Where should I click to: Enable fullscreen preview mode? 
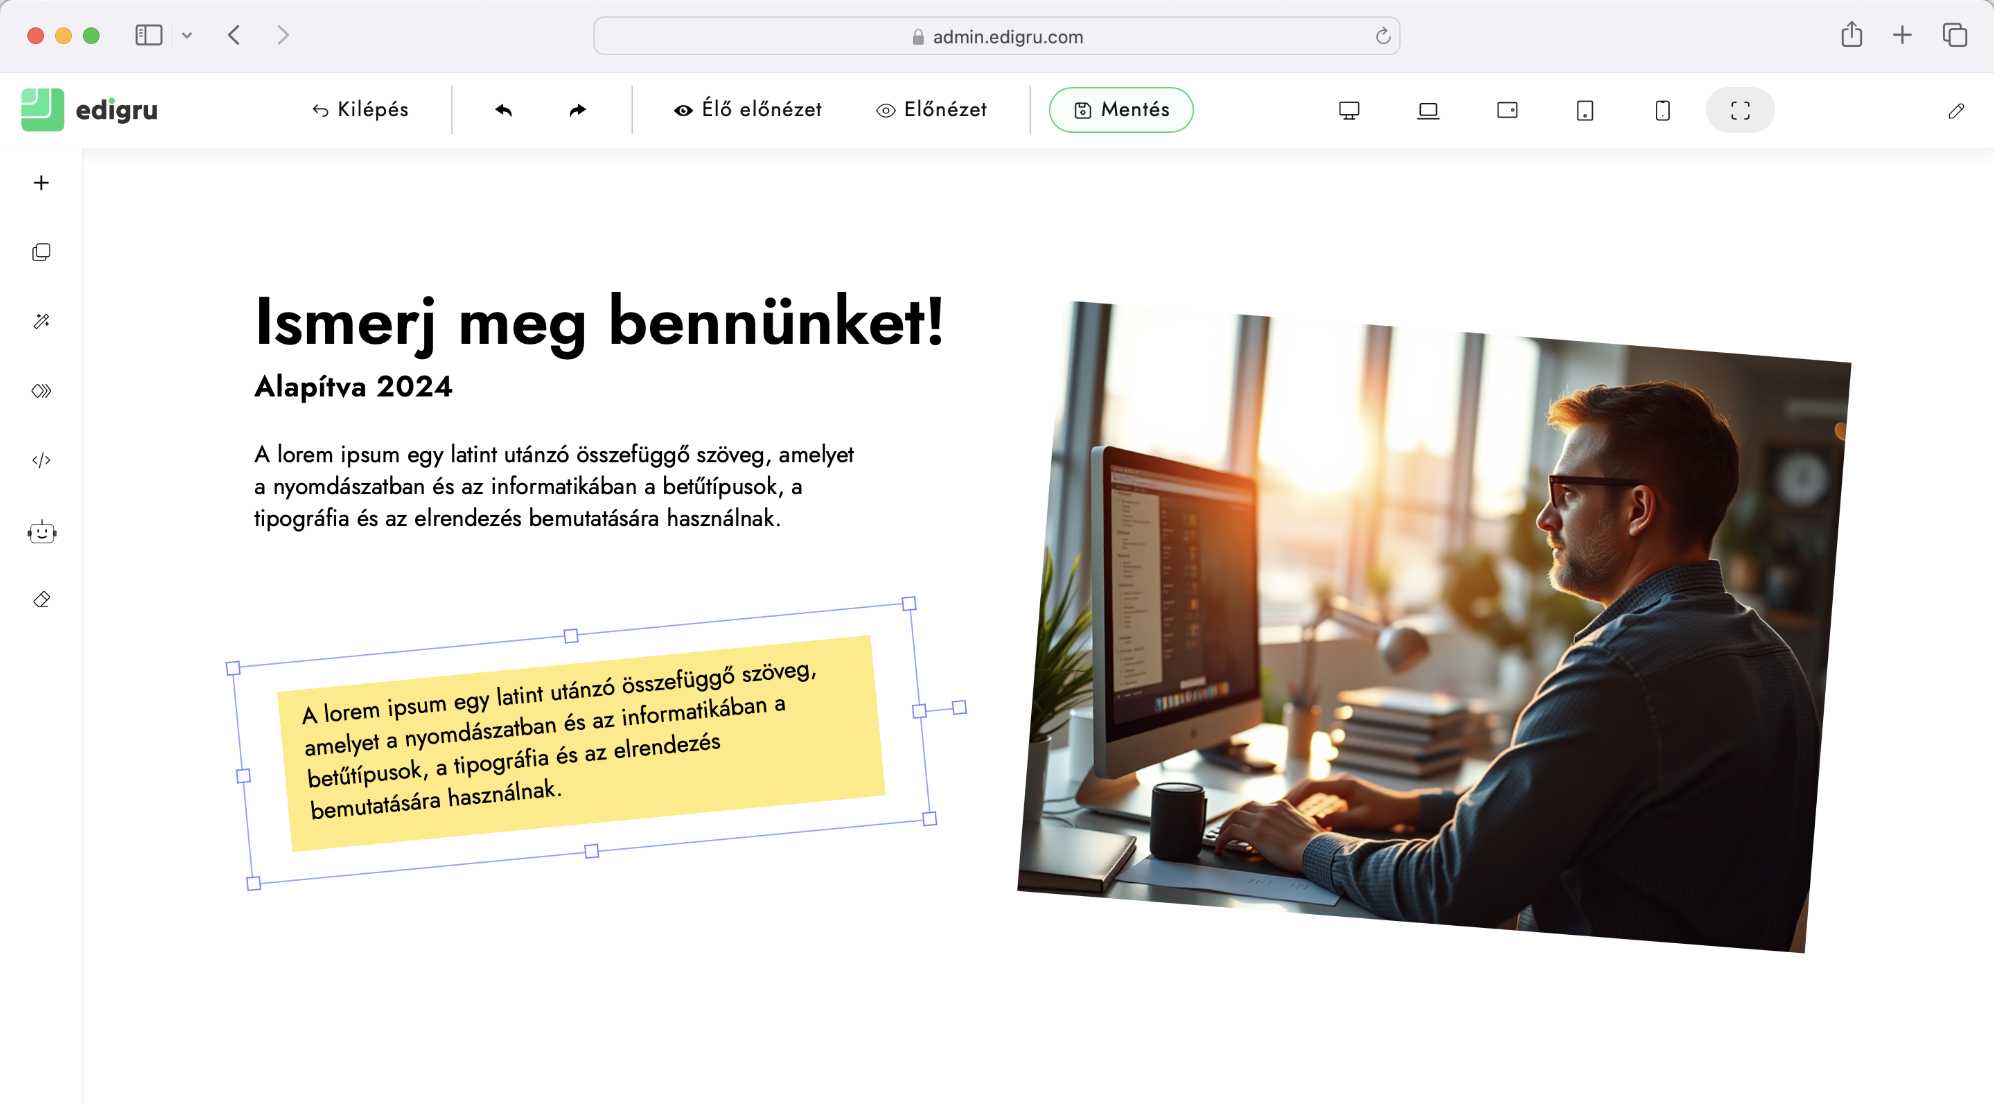[1740, 110]
